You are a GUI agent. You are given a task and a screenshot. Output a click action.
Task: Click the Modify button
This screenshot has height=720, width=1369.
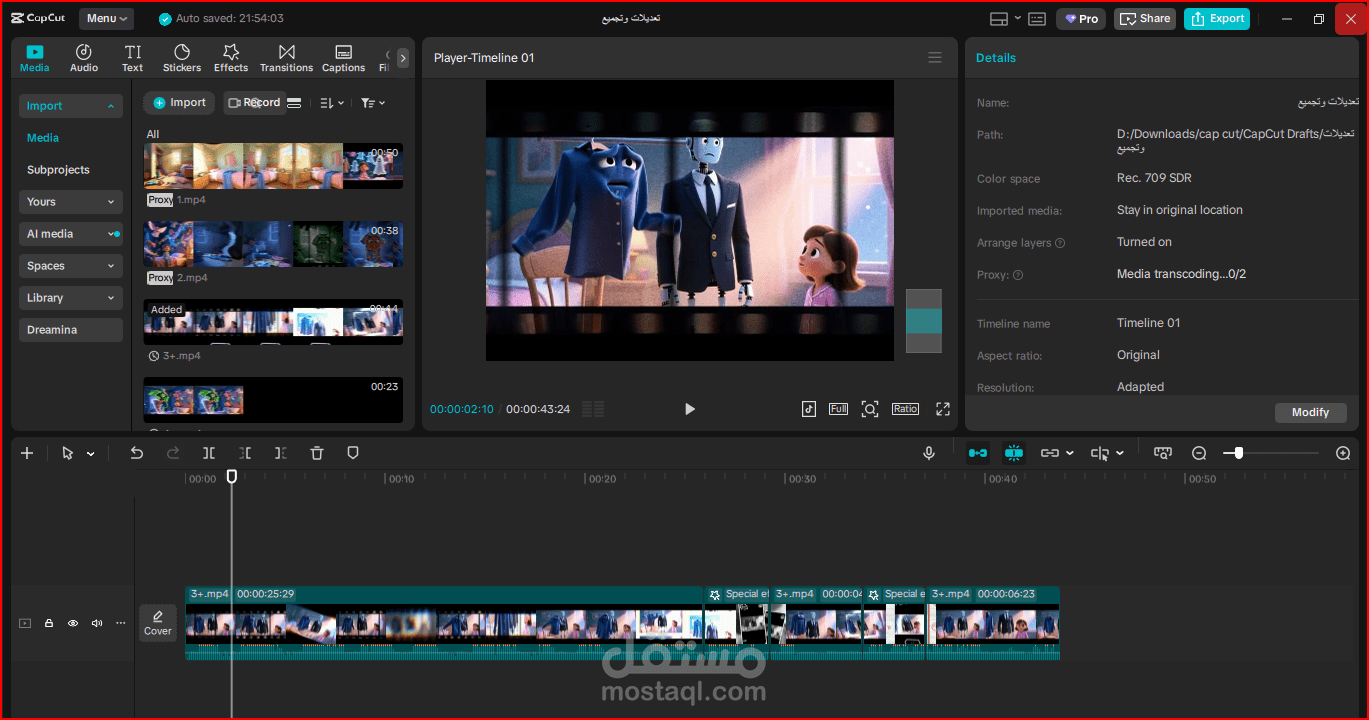1310,412
